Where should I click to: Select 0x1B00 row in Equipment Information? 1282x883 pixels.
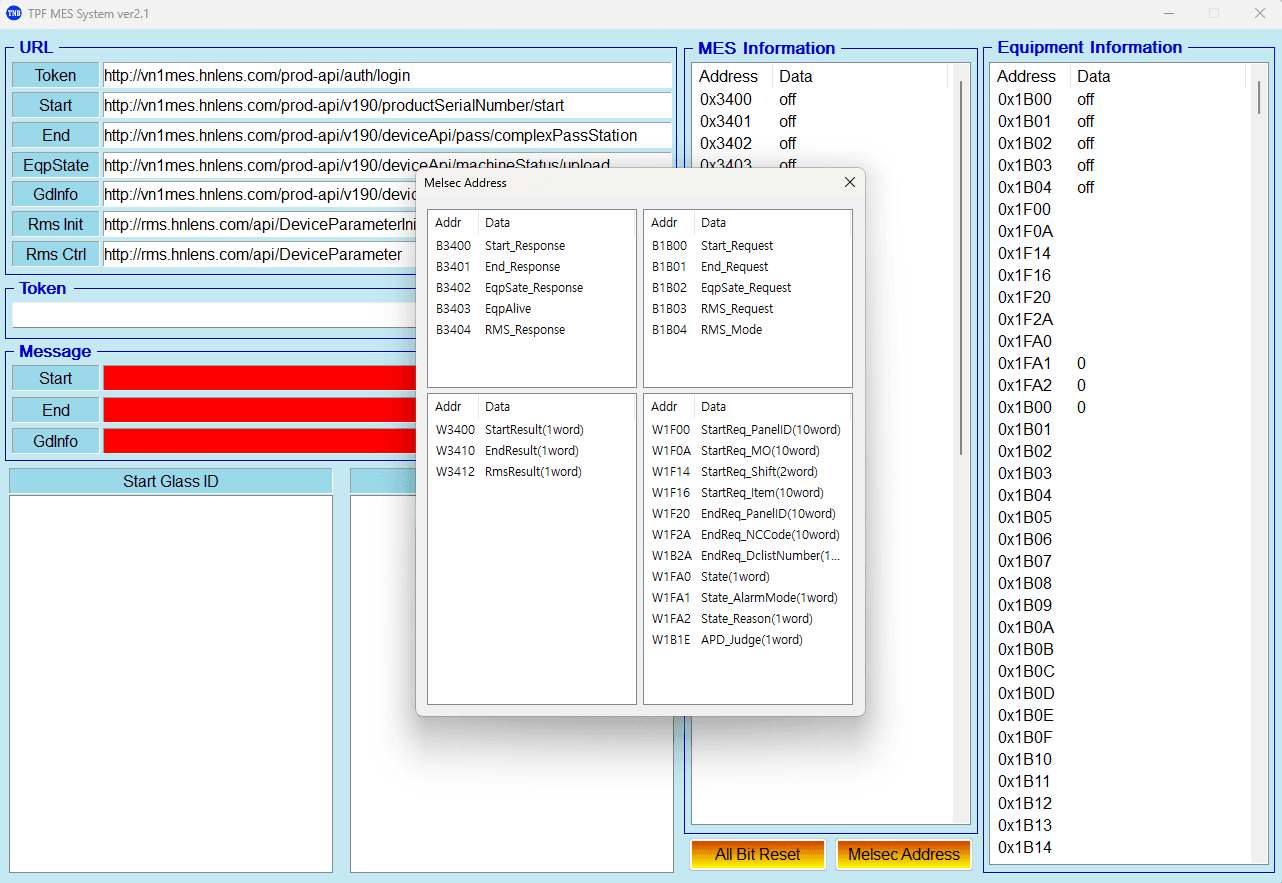click(x=1025, y=99)
